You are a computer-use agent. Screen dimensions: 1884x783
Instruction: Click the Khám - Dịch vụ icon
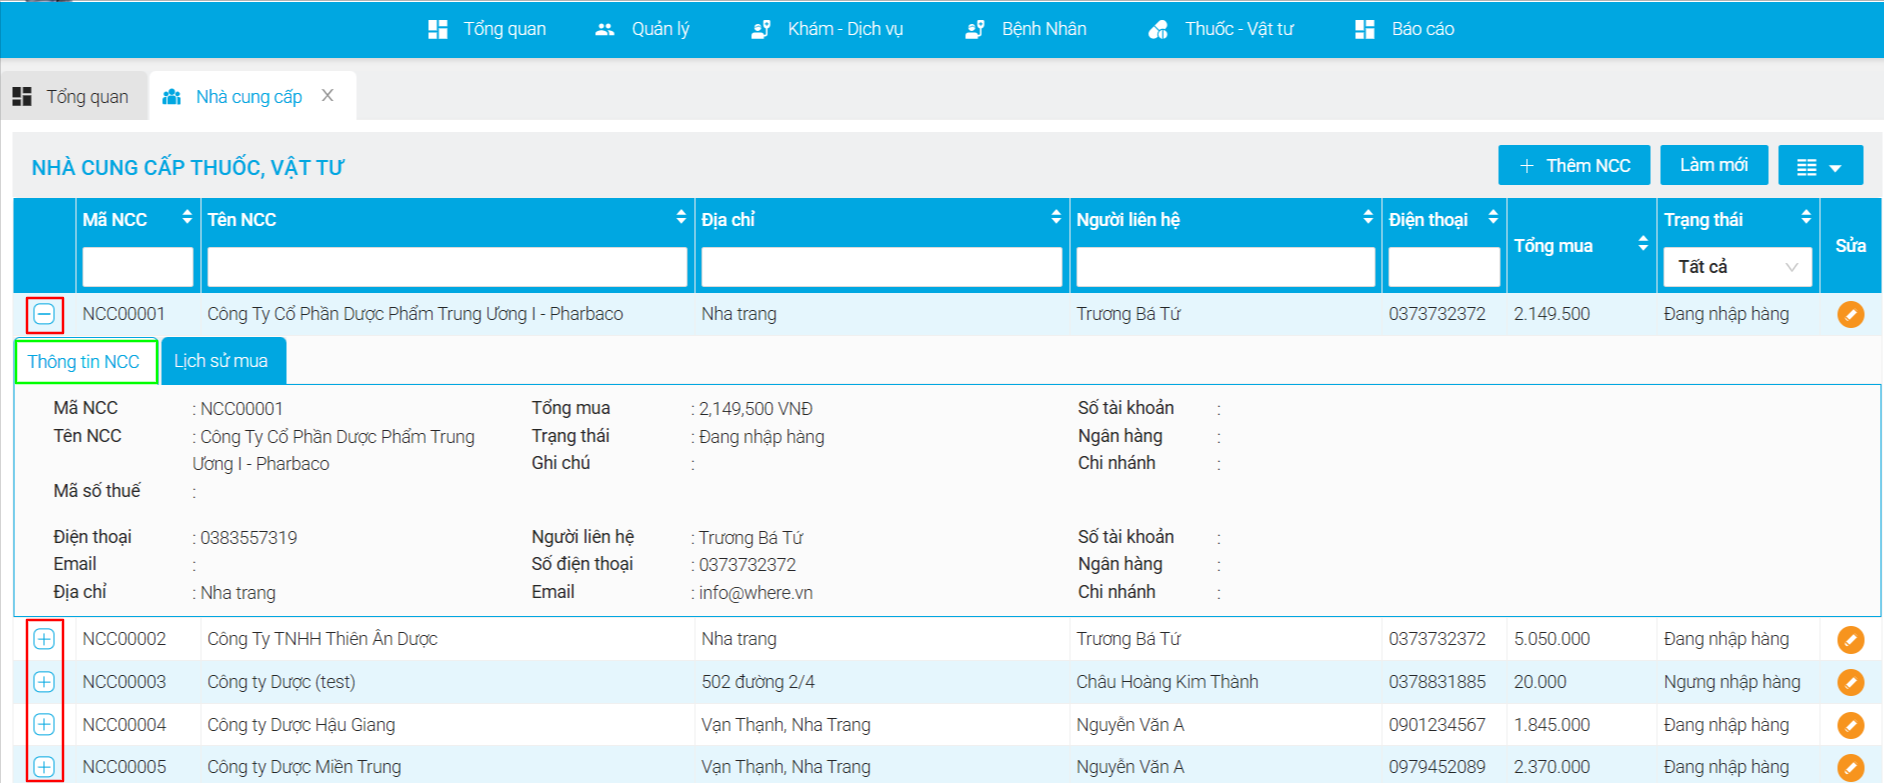click(x=761, y=29)
